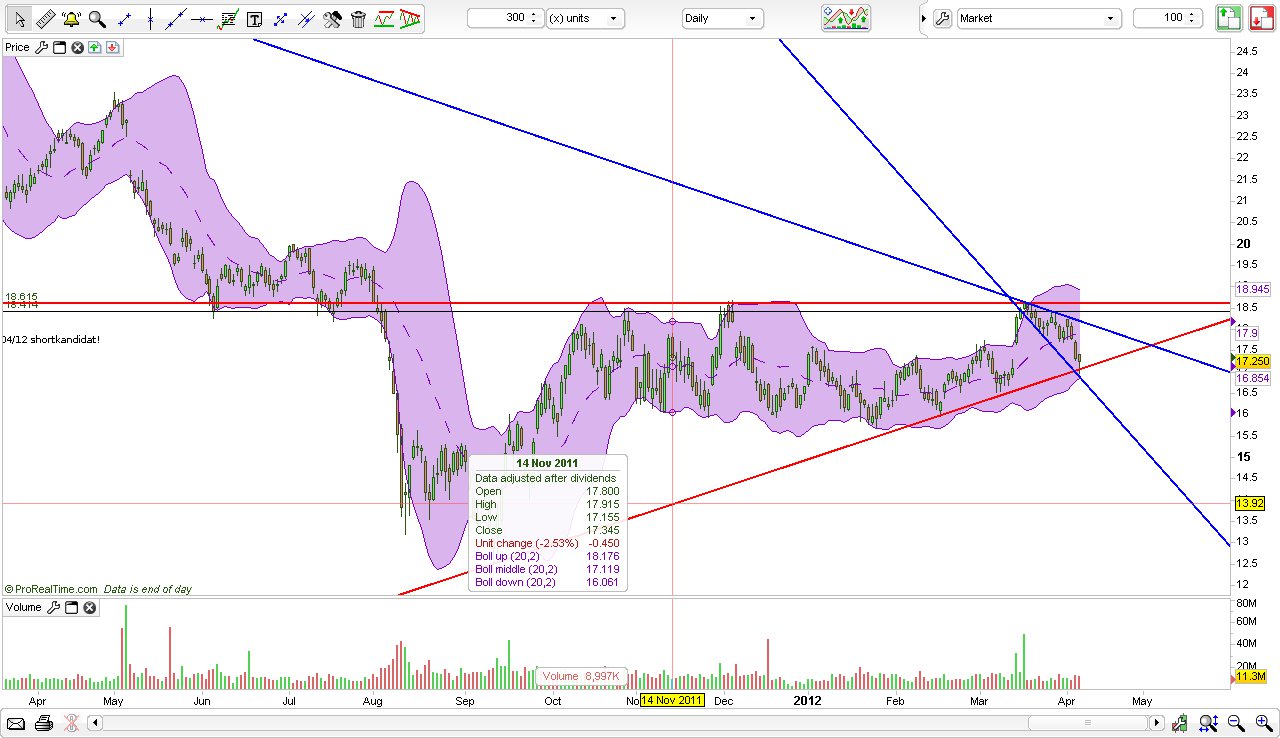Activate the zoom magnifier tool

coord(96,17)
